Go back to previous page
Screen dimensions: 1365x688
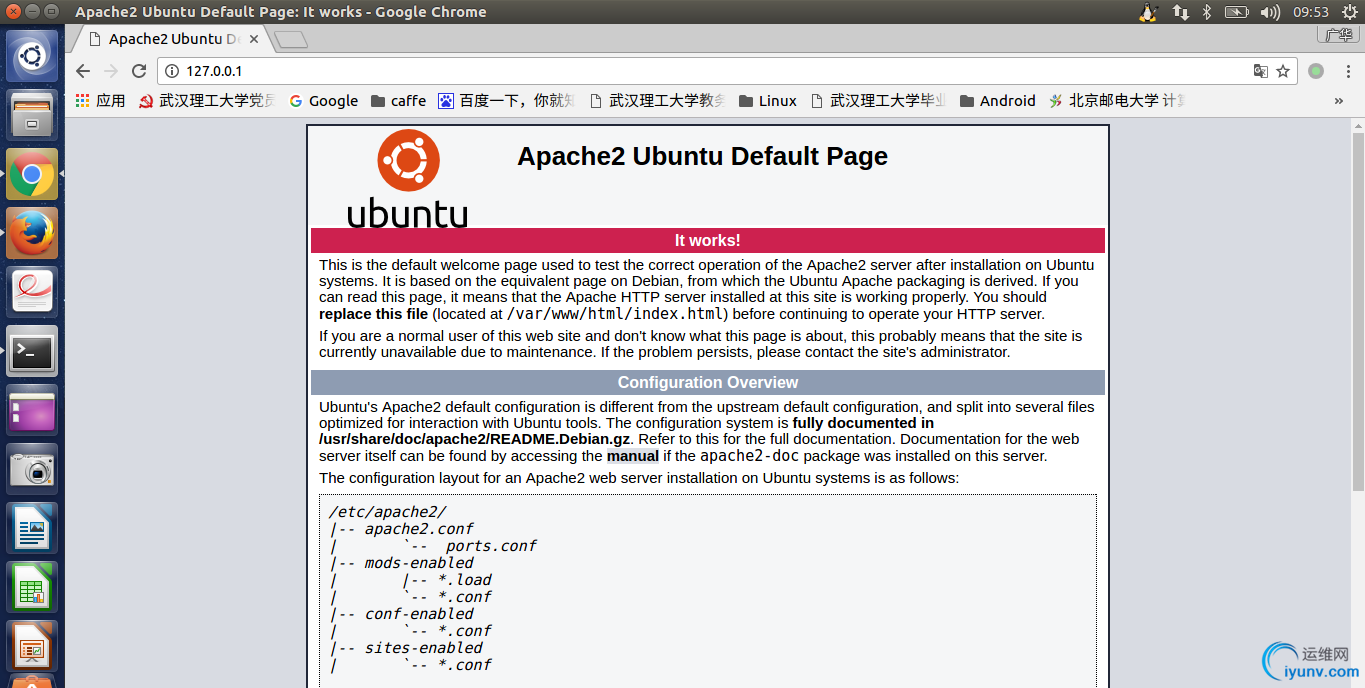[83, 71]
